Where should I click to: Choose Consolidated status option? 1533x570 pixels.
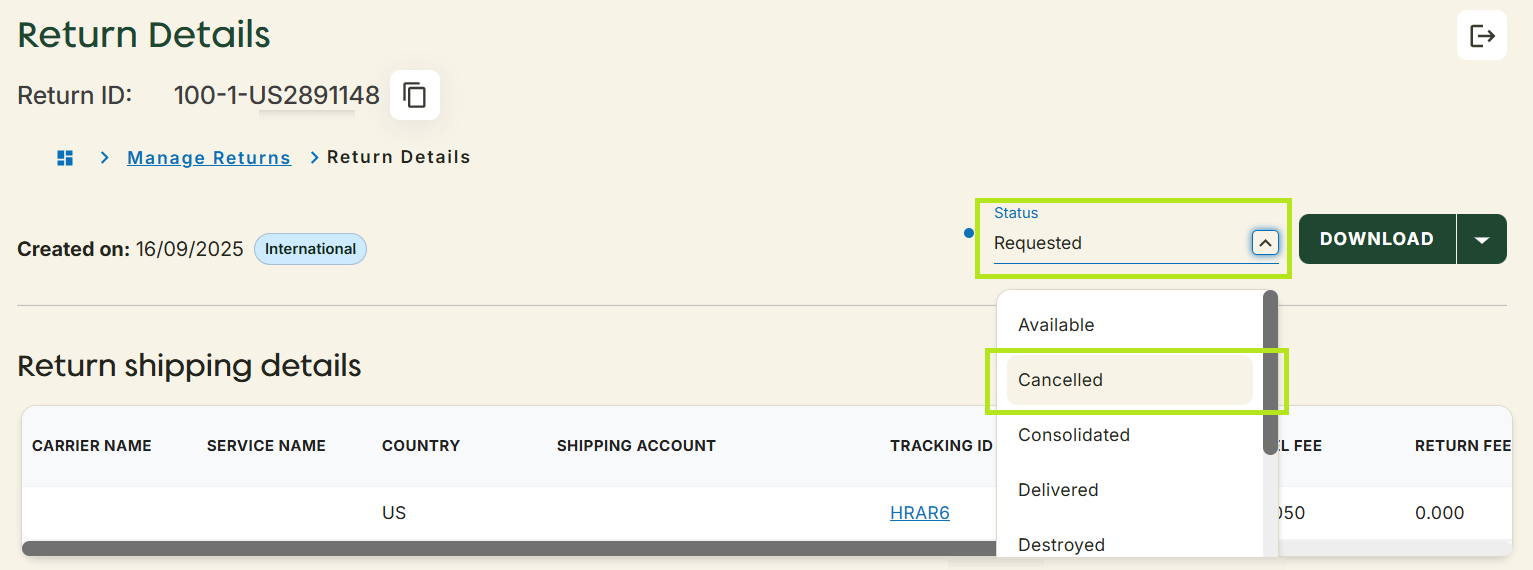tap(1073, 435)
